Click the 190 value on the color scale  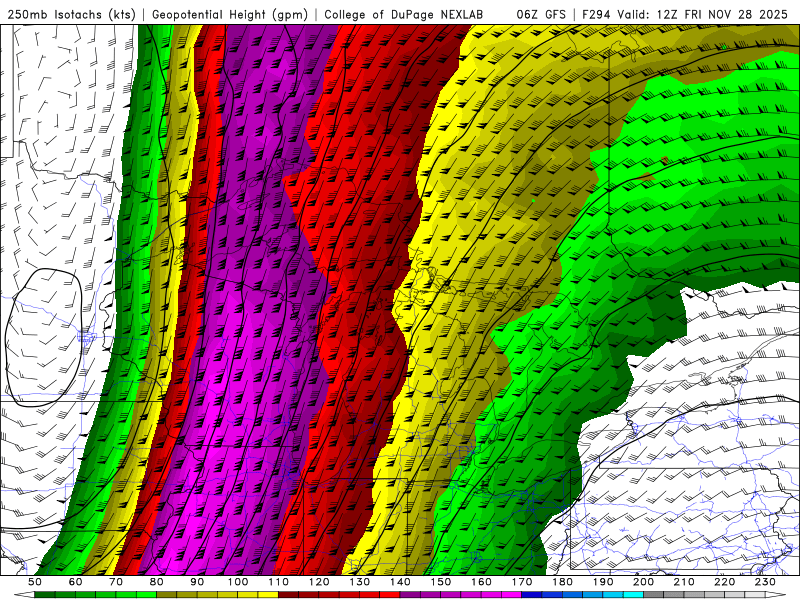click(603, 582)
